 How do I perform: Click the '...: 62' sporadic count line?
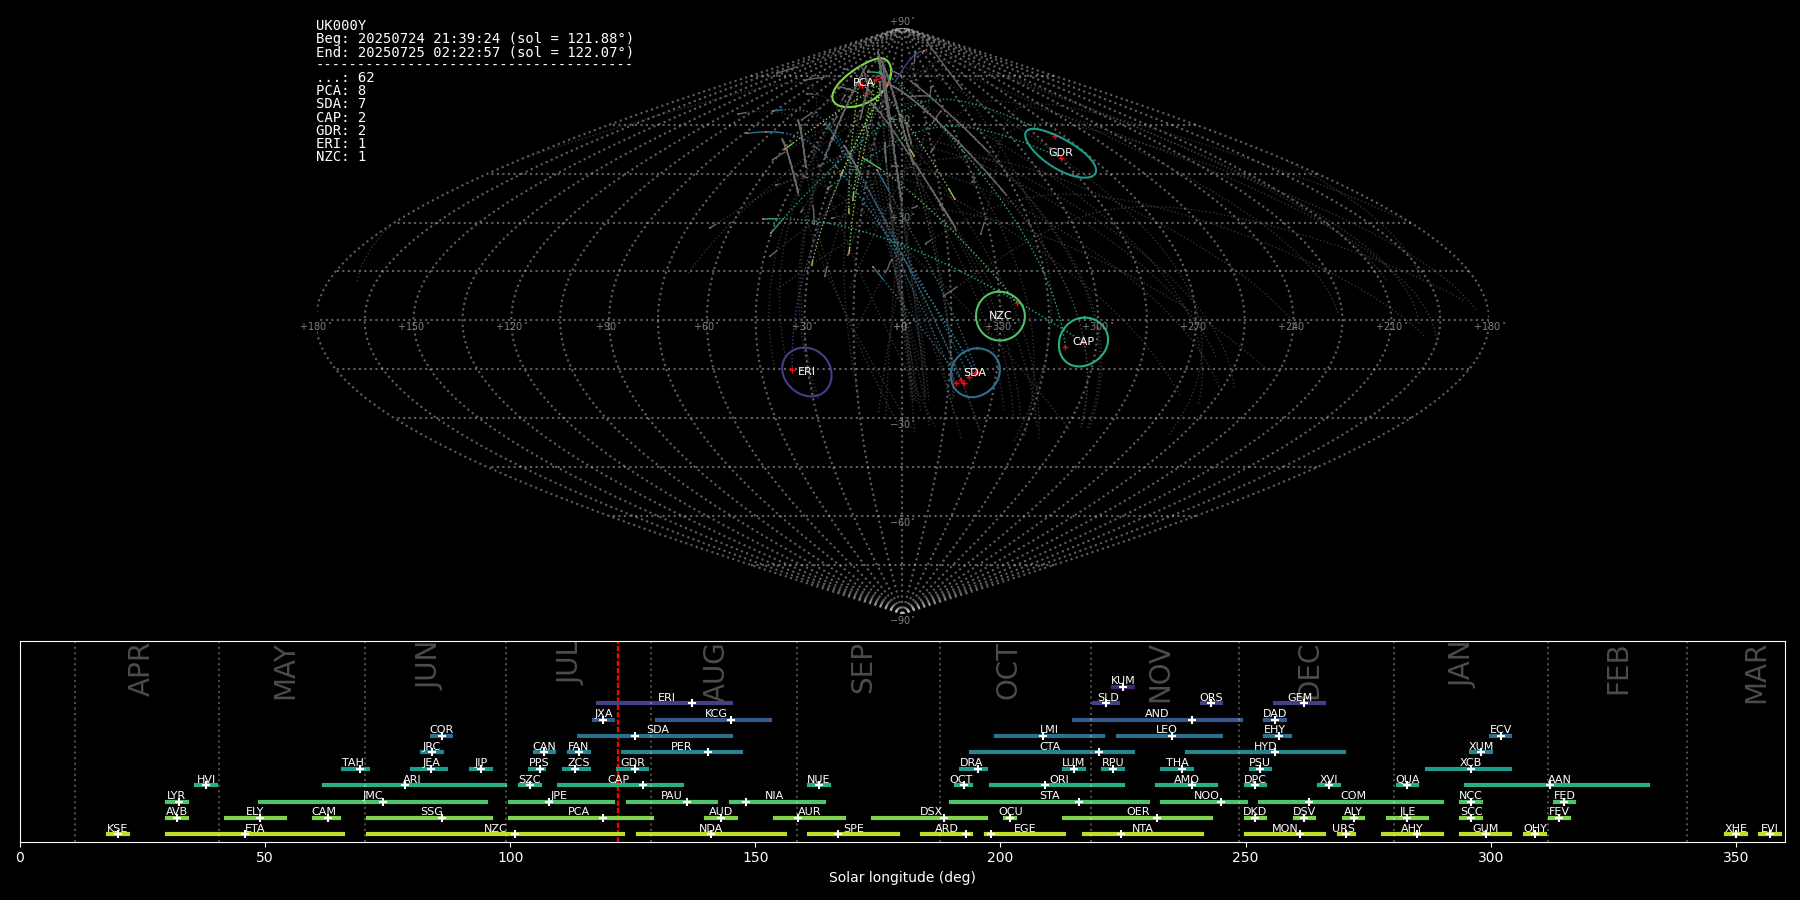point(345,78)
